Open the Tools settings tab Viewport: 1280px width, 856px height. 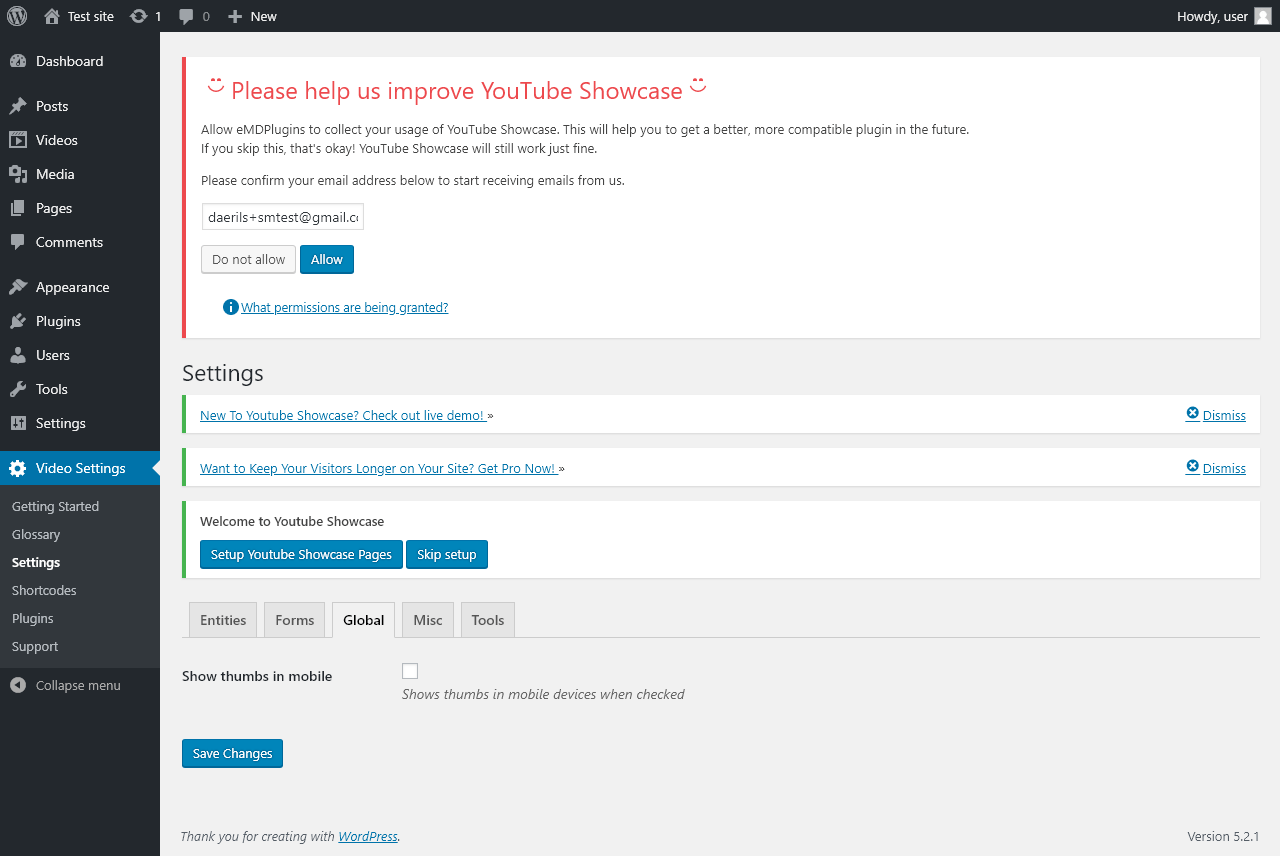(x=488, y=620)
